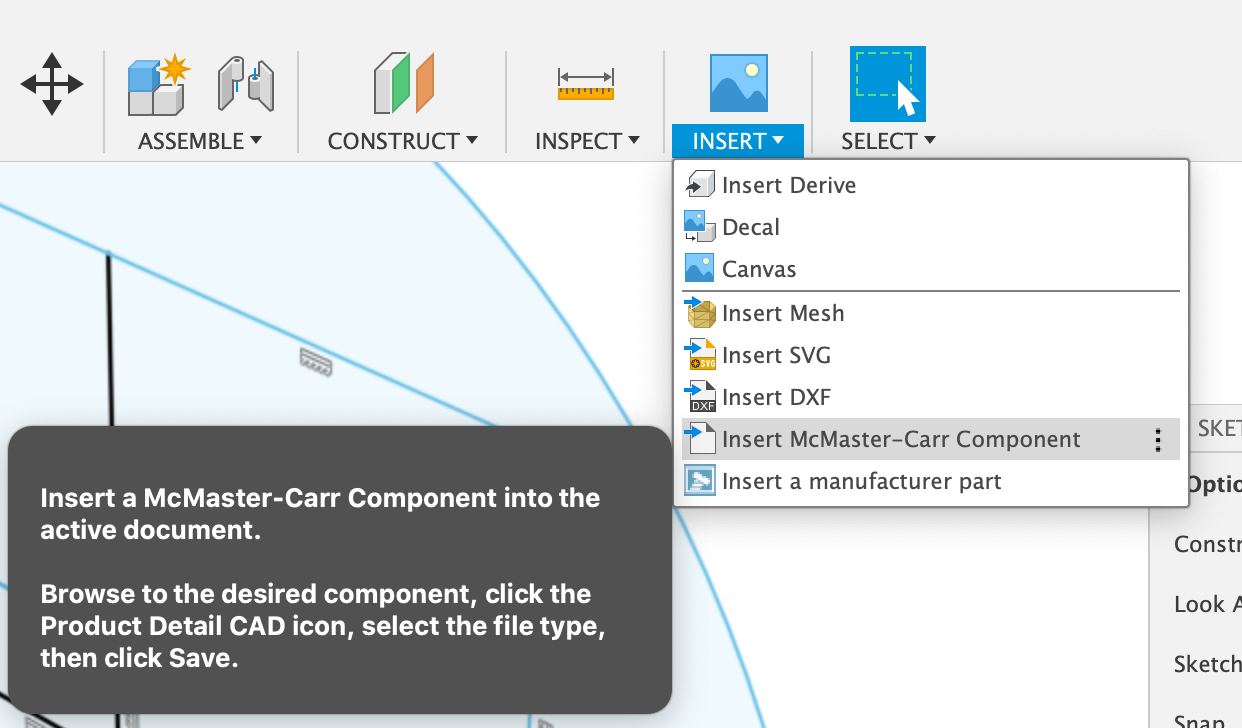Click the Joint tool icon
Viewport: 1242px width, 728px height.
pyautogui.click(x=245, y=84)
